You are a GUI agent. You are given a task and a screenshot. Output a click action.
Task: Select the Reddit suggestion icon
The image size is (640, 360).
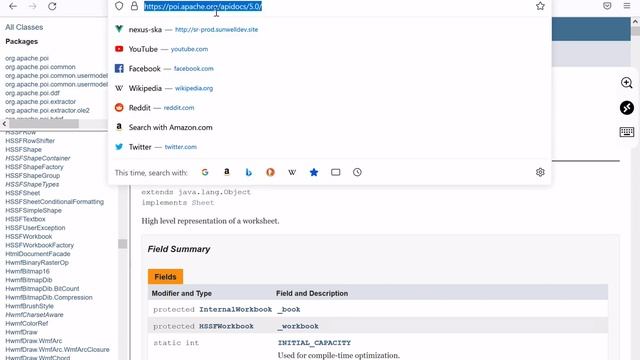[119, 107]
